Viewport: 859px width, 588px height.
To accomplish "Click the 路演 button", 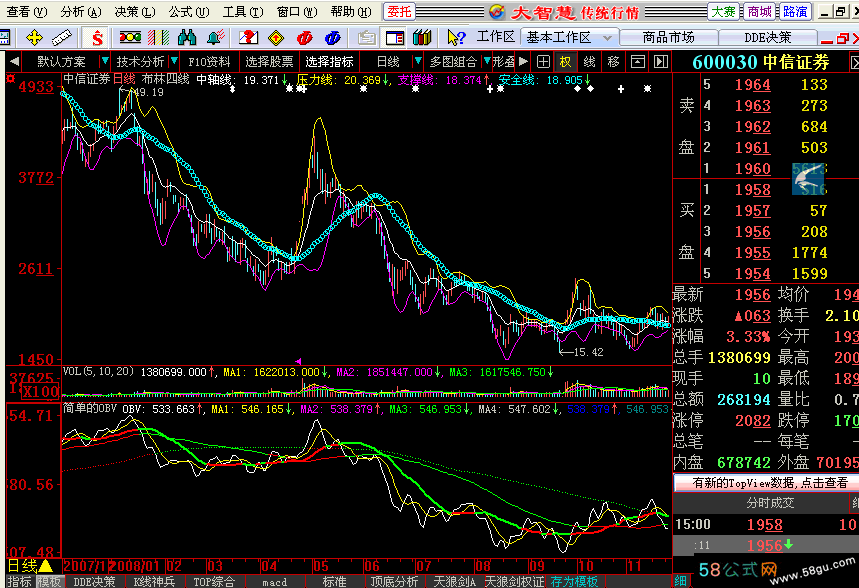I will [x=795, y=12].
